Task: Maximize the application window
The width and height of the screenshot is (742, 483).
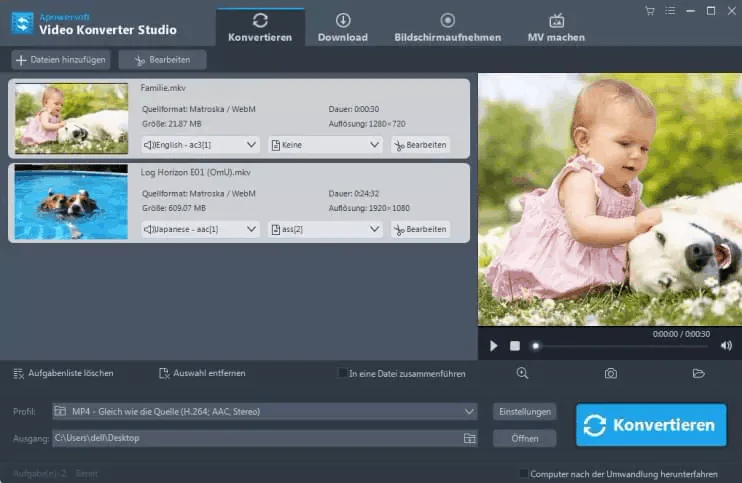Action: tap(711, 11)
